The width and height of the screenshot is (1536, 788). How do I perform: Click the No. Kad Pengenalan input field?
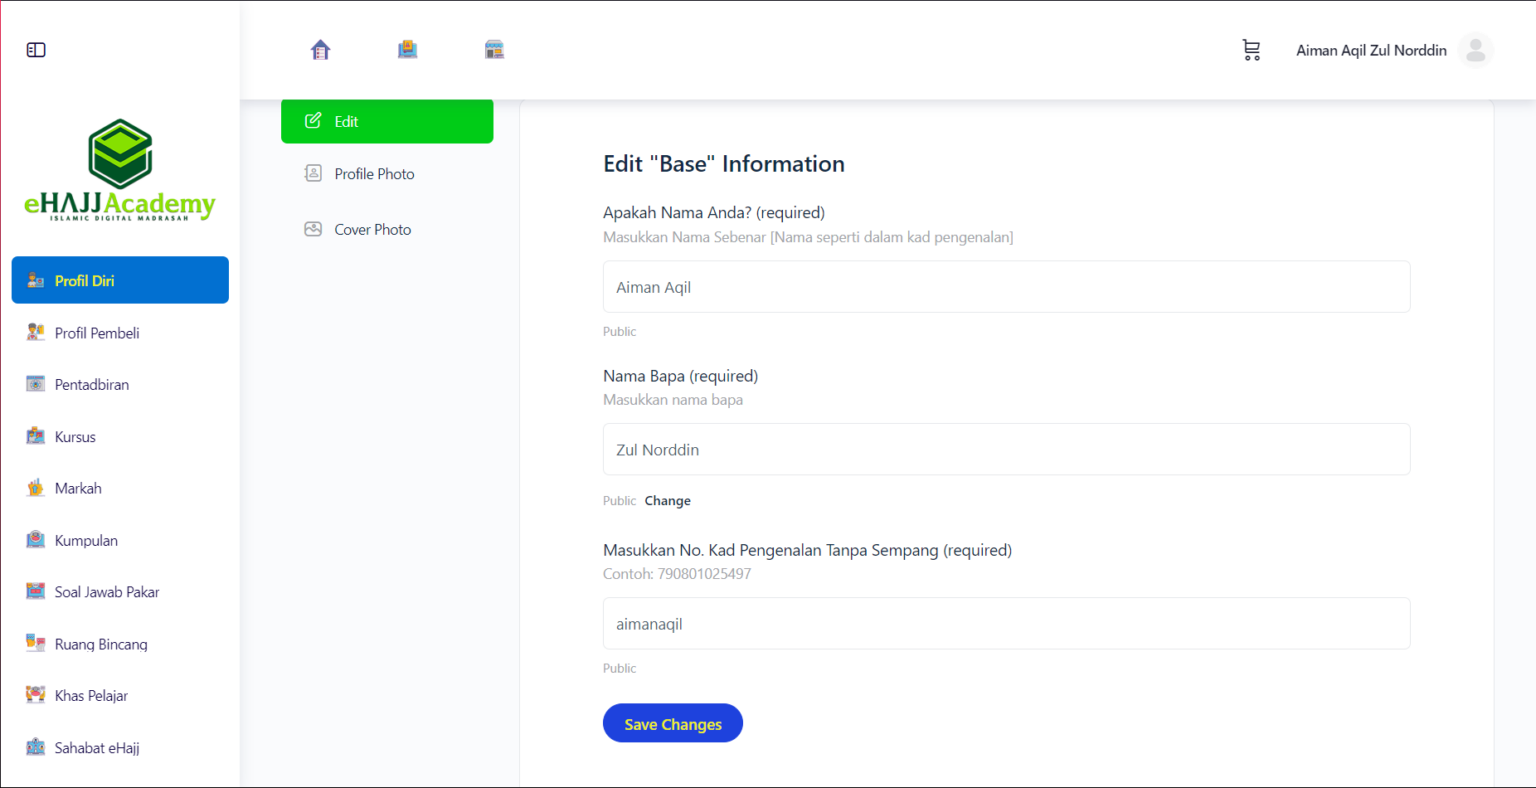pos(1006,624)
